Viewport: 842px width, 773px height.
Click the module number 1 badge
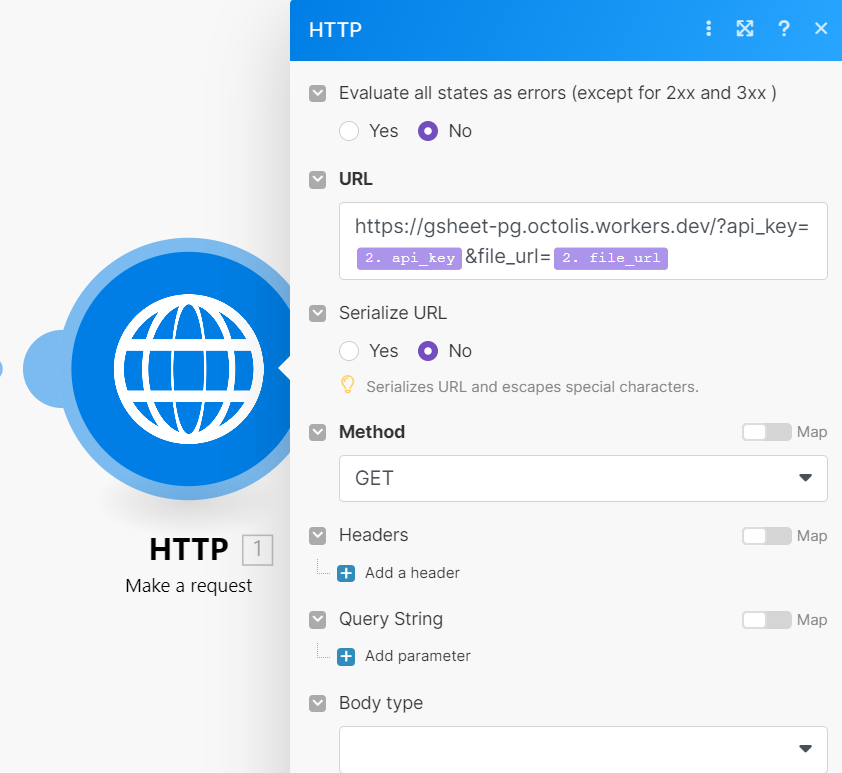point(258,550)
